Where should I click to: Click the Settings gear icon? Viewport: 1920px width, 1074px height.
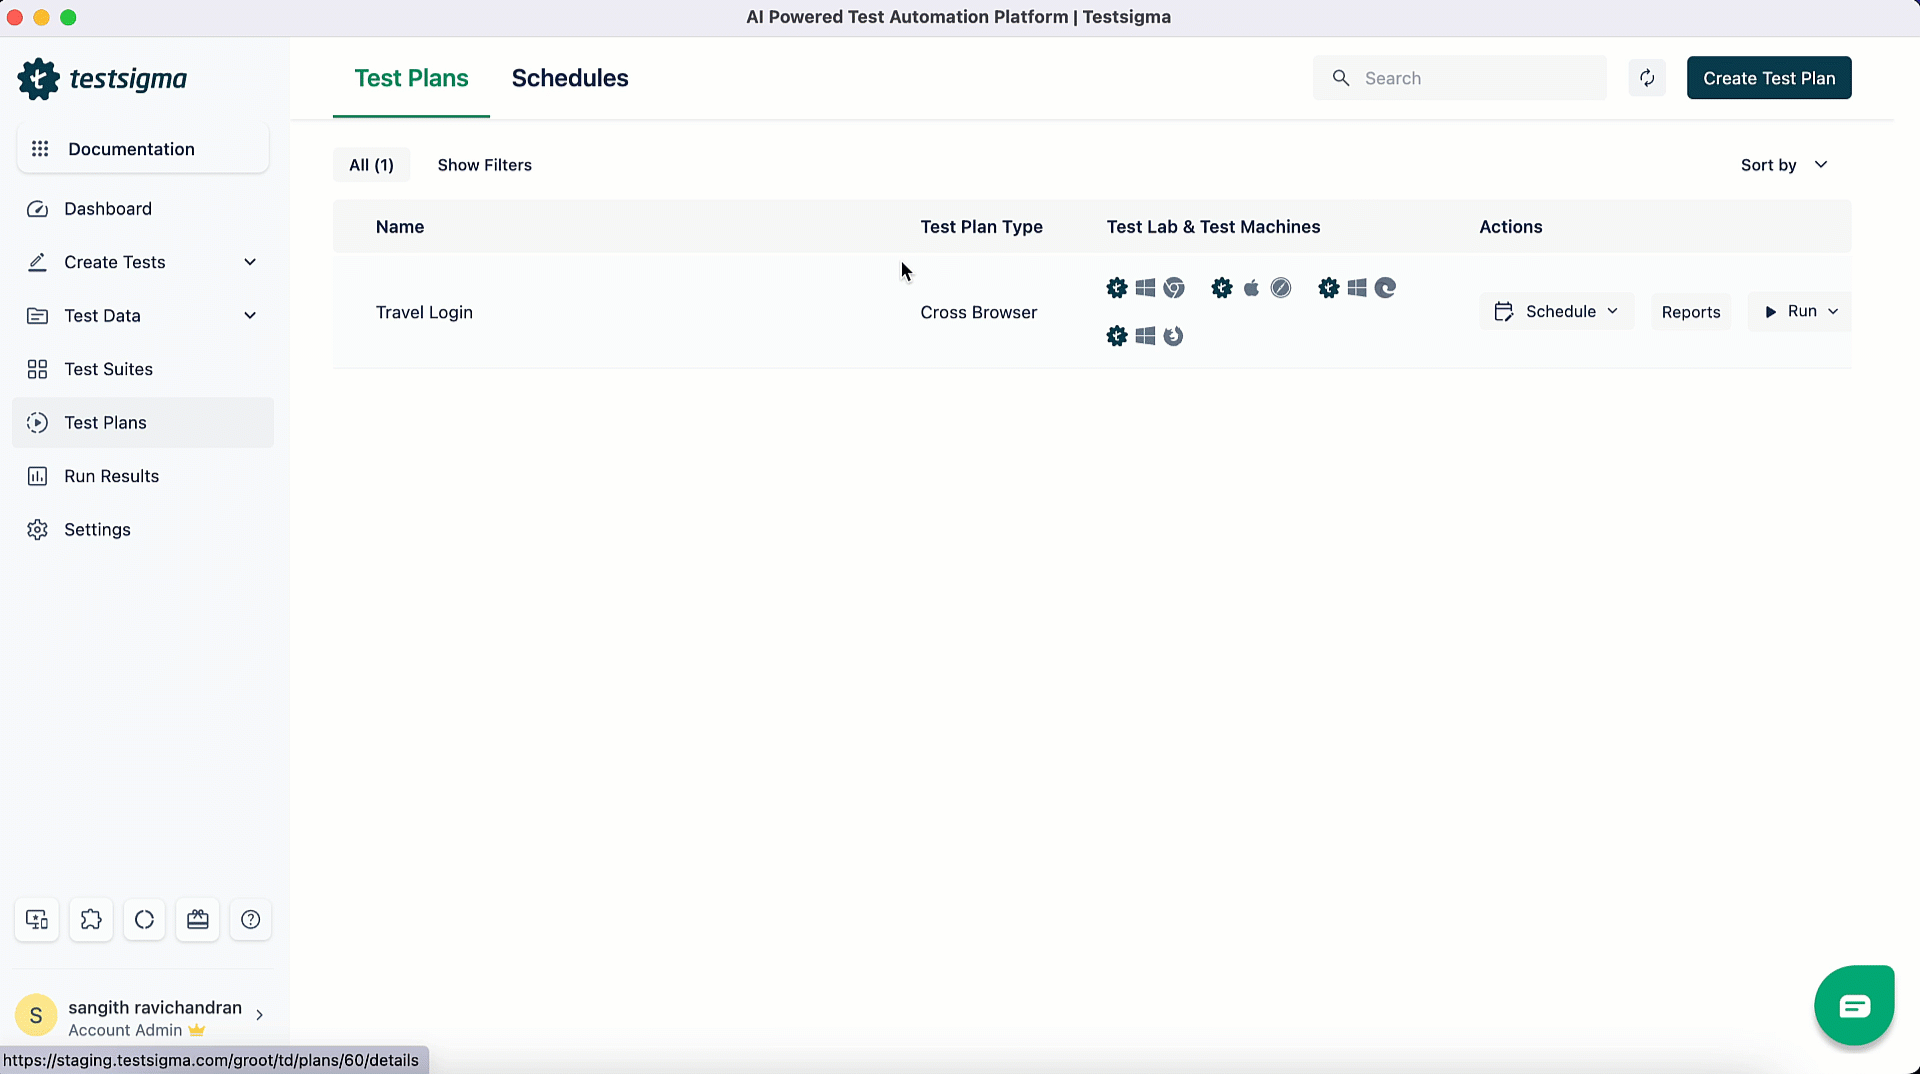pyautogui.click(x=37, y=530)
